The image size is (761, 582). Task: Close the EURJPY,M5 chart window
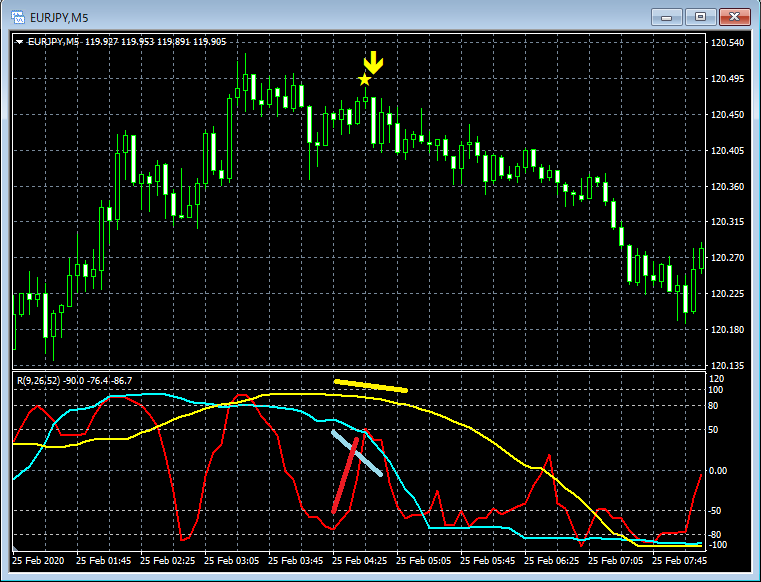[734, 17]
